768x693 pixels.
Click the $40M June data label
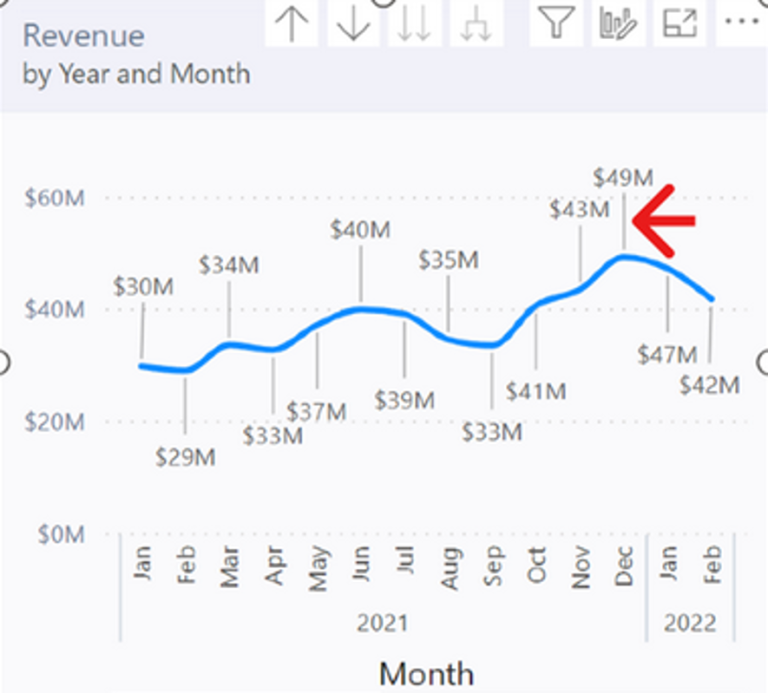coord(360,230)
